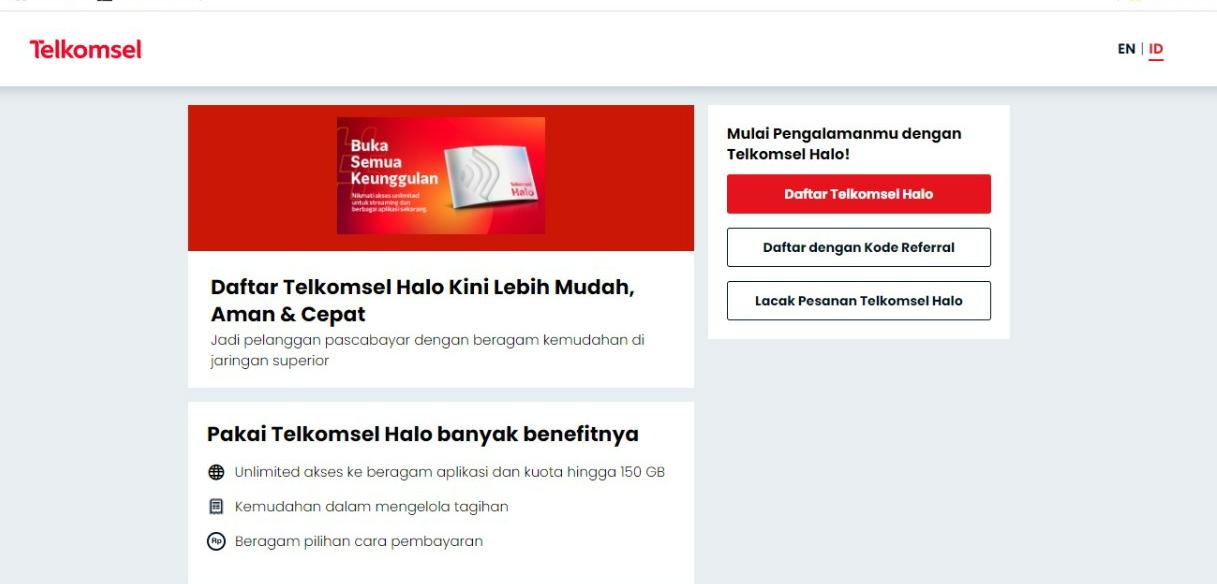The width and height of the screenshot is (1217, 584).
Task: Select the Unlimited akses ke beragam aplikasi text
Action: tap(450, 472)
